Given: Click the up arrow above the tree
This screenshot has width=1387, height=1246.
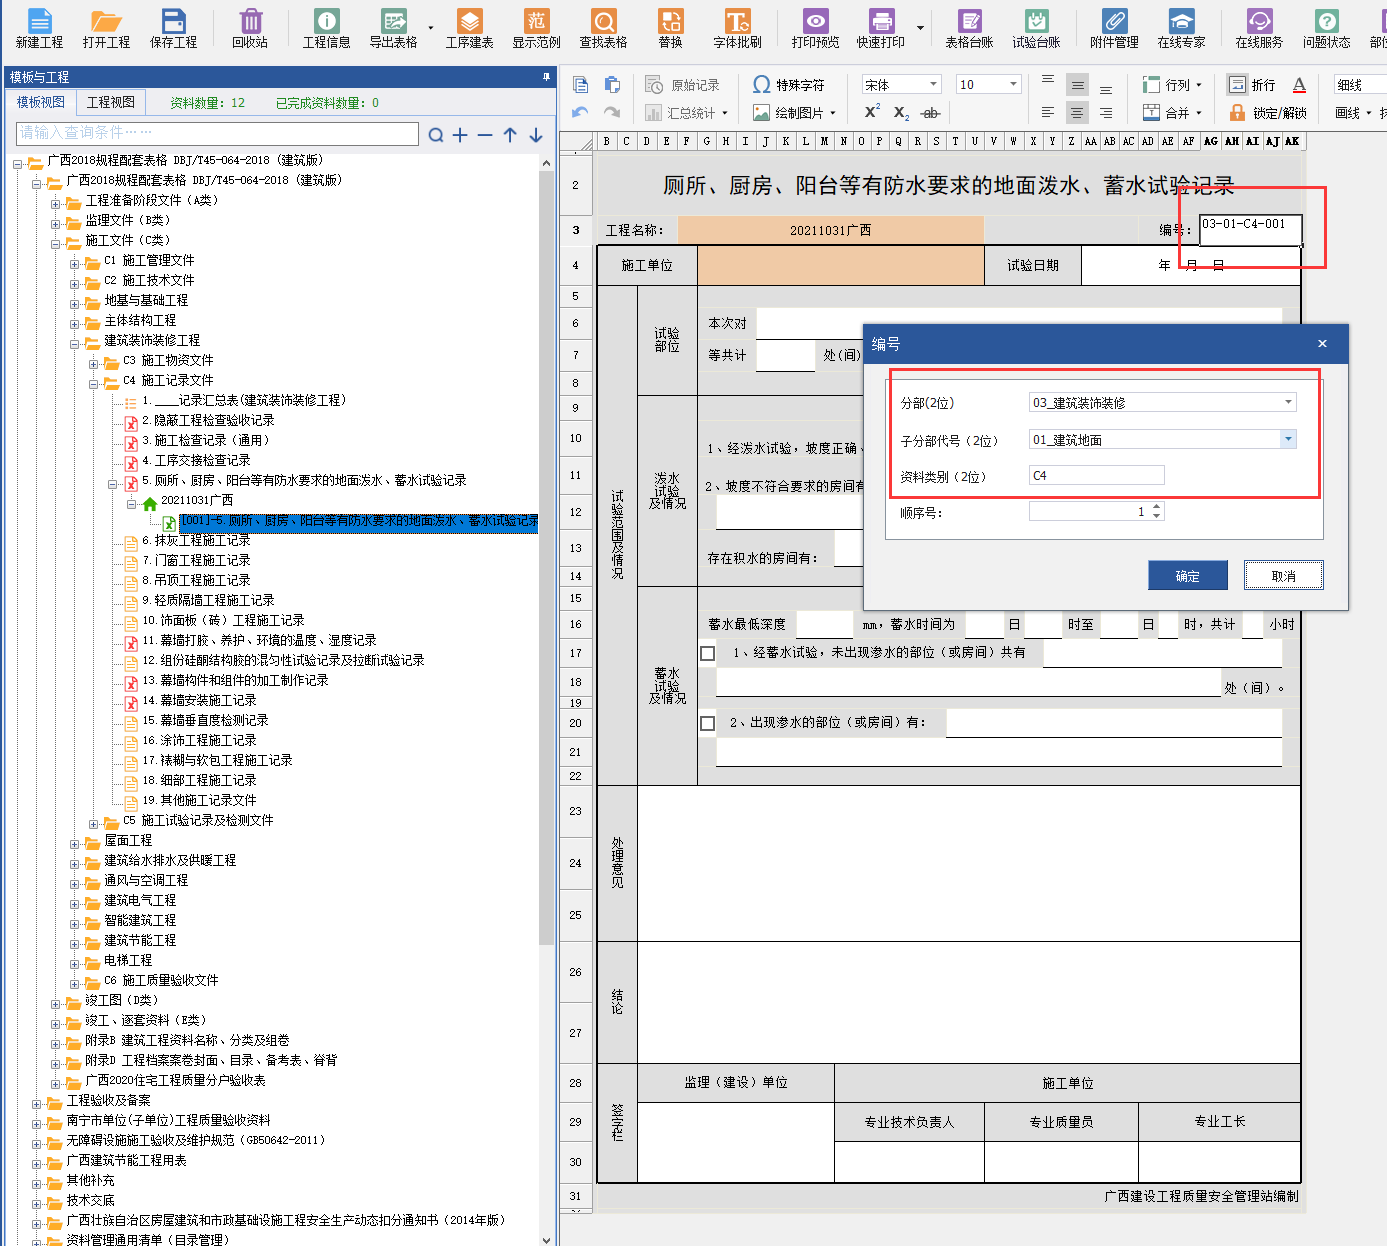Looking at the screenshot, I should (x=510, y=135).
